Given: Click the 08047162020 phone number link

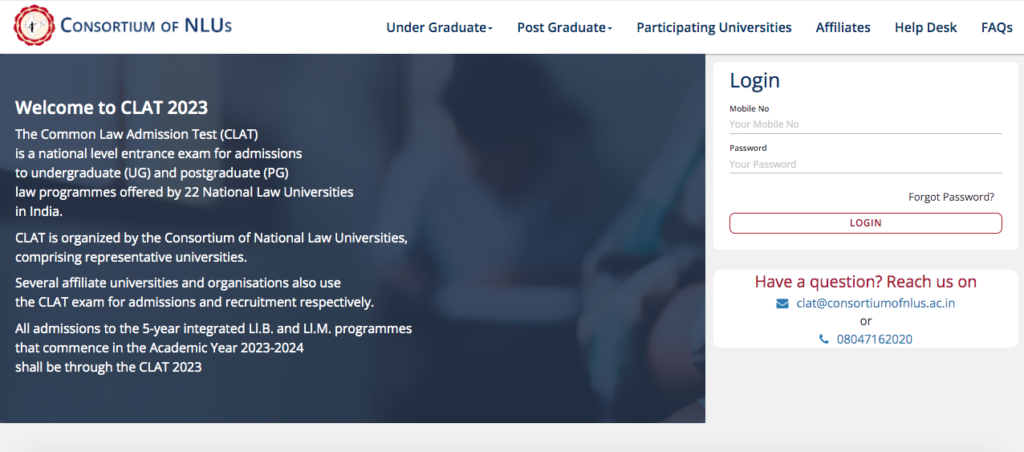Looking at the screenshot, I should tap(874, 339).
